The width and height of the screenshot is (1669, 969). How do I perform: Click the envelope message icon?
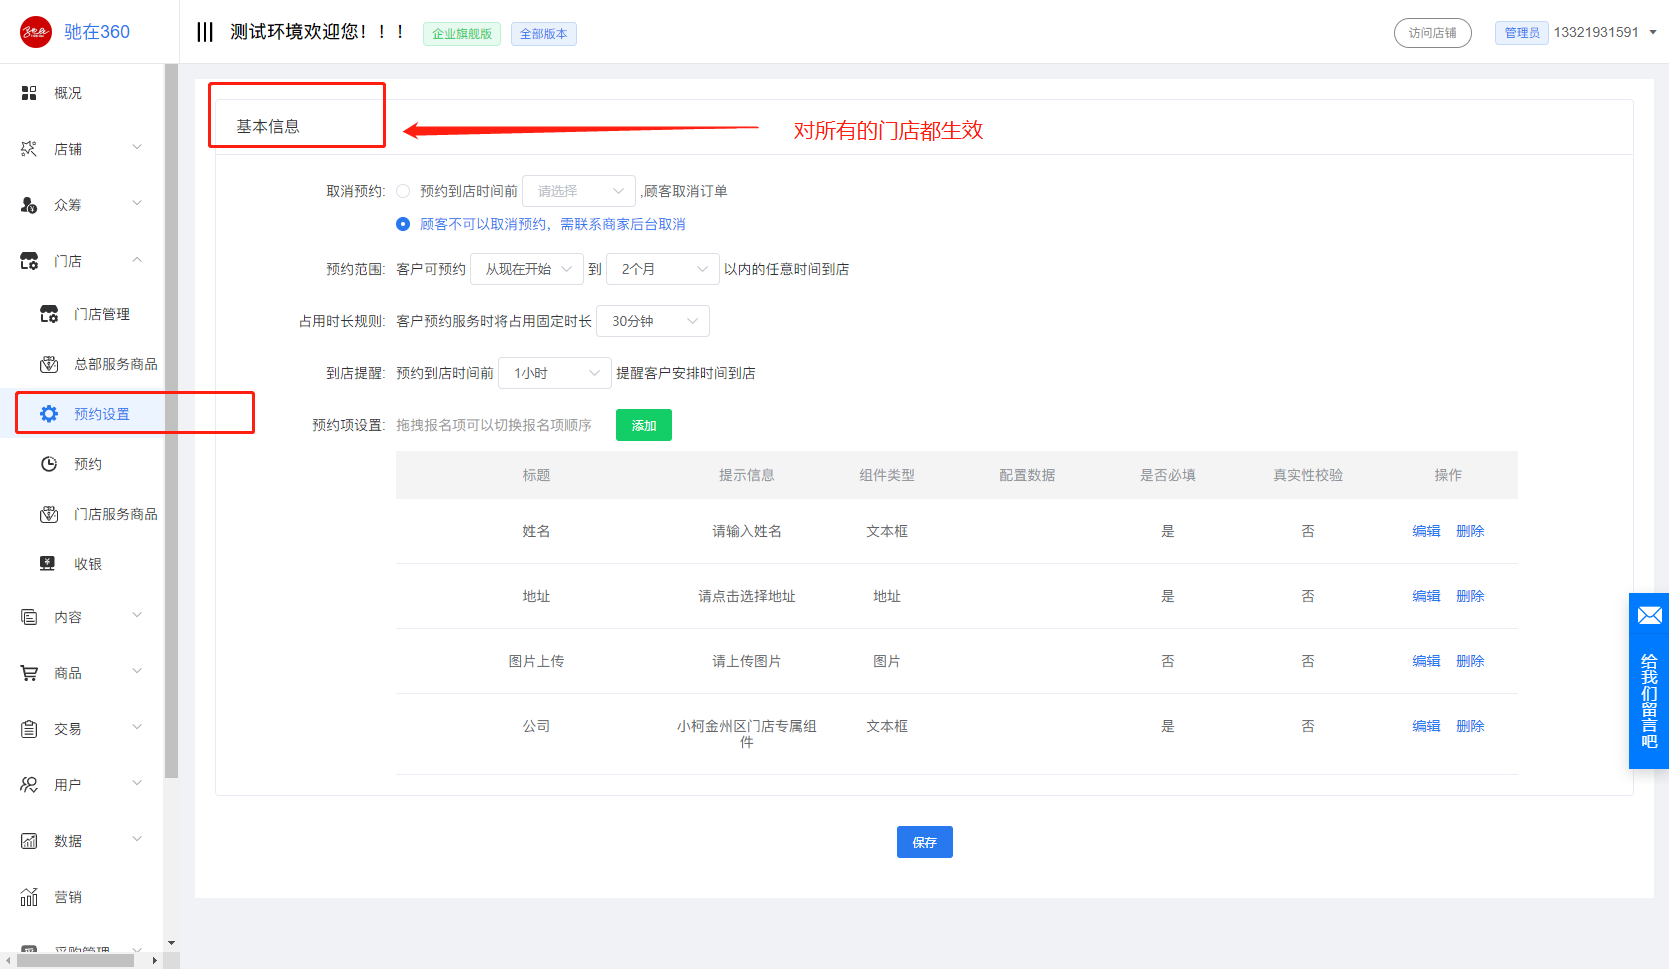tap(1649, 615)
